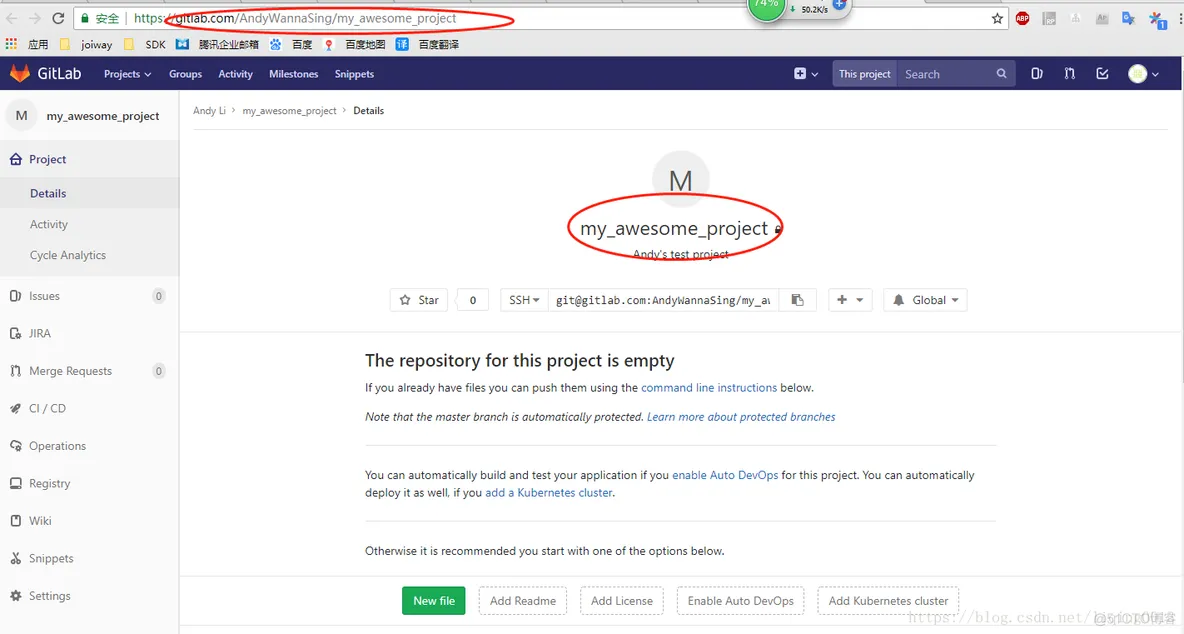Open merge requests icon in the navbar
Screen dimensions: 1184x634
coord(1069,74)
